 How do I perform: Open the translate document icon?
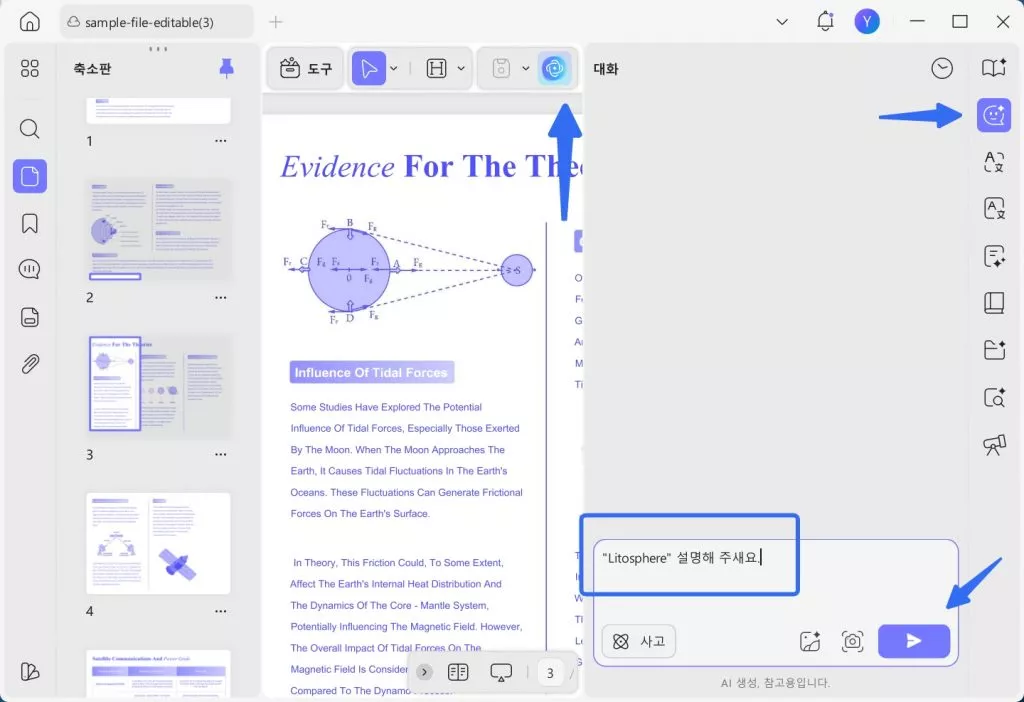[x=994, y=209]
